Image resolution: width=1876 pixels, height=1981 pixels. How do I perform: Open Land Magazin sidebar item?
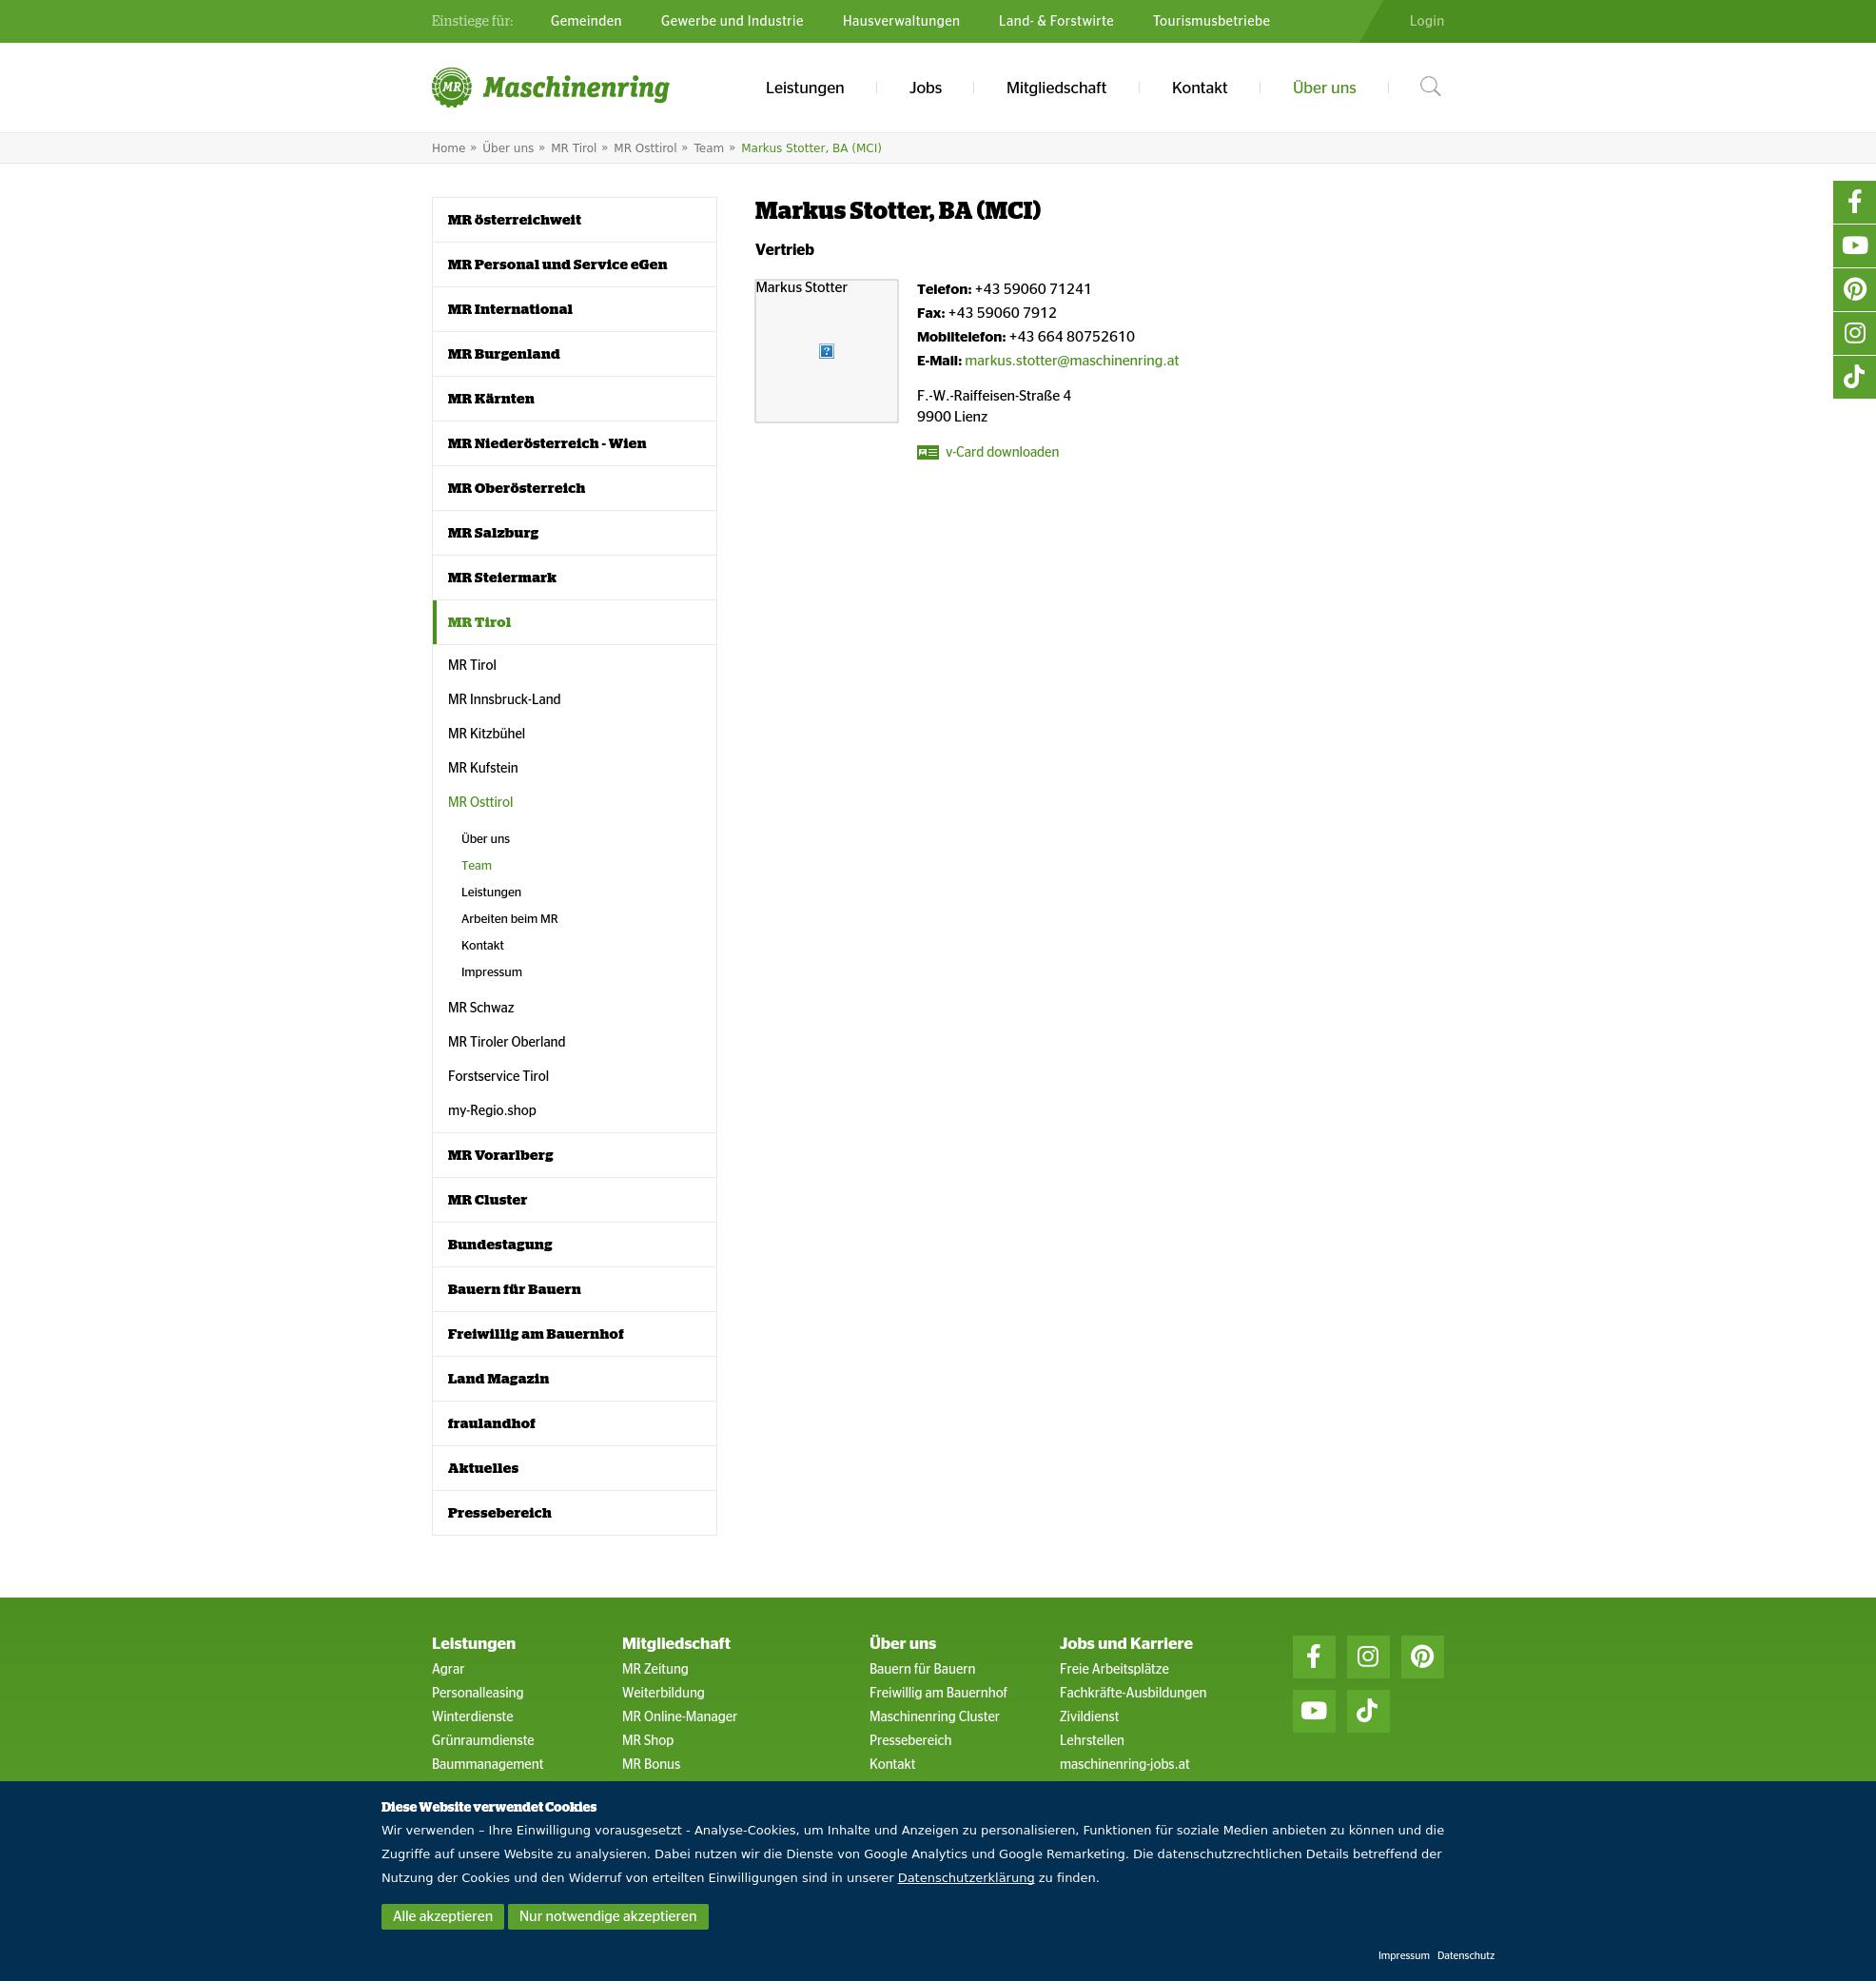tap(574, 1379)
